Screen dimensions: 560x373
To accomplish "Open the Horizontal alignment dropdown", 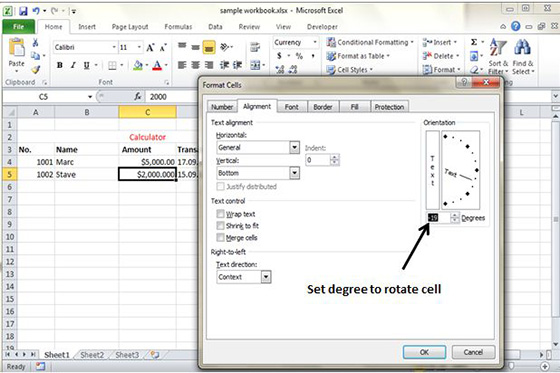I will 294,147.
